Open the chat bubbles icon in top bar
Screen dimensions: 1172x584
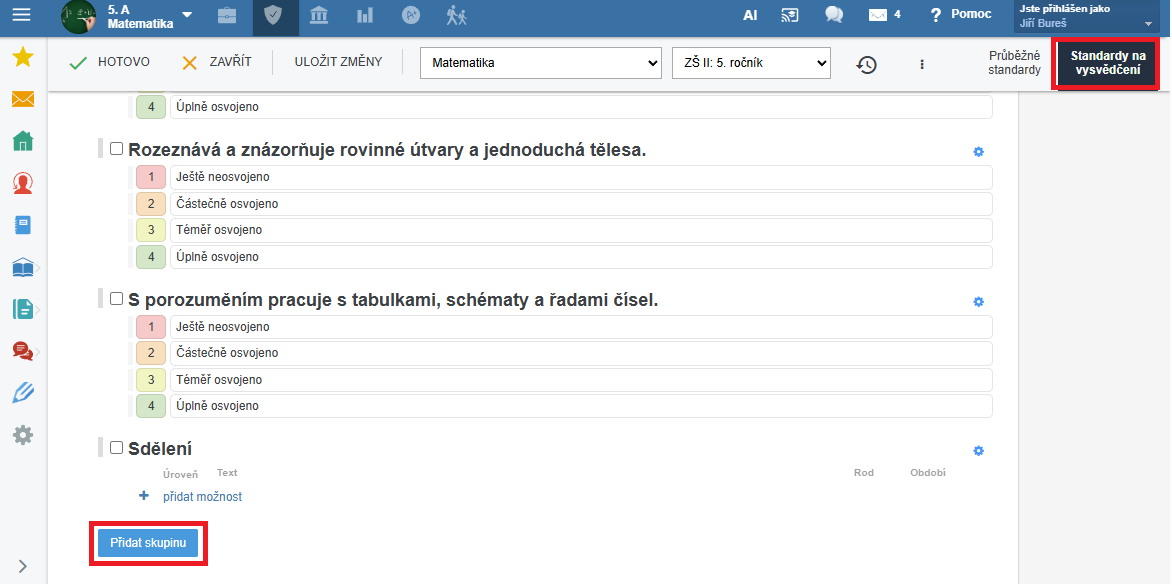(833, 15)
